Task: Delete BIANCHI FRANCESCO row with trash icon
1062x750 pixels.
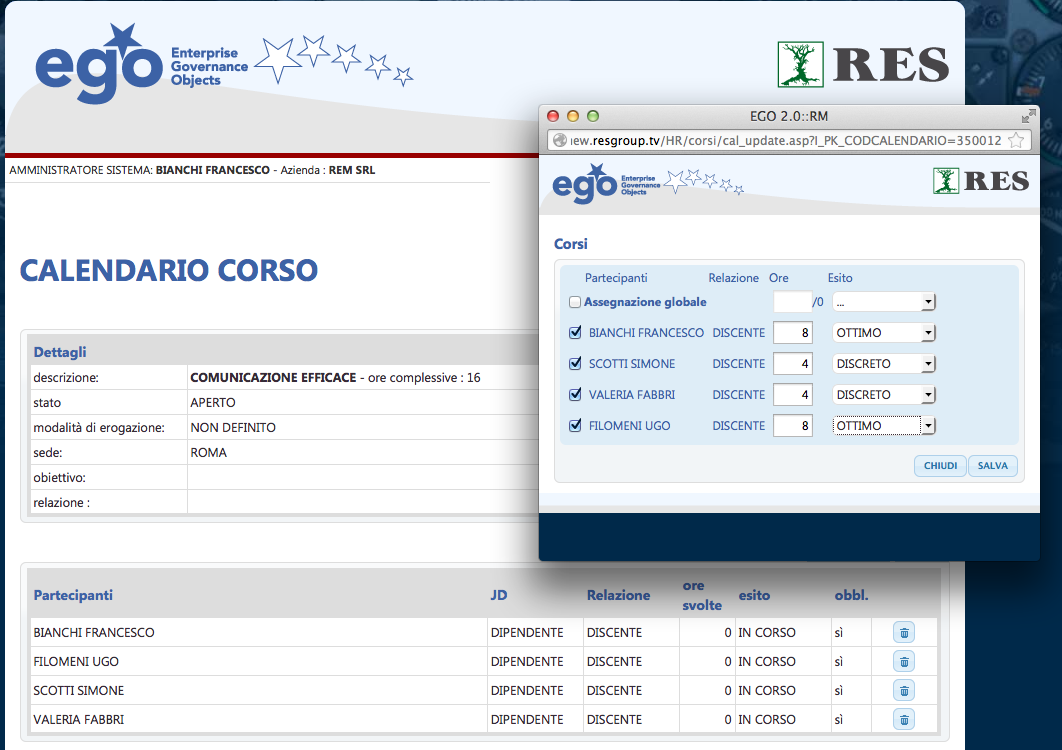Action: pyautogui.click(x=903, y=633)
